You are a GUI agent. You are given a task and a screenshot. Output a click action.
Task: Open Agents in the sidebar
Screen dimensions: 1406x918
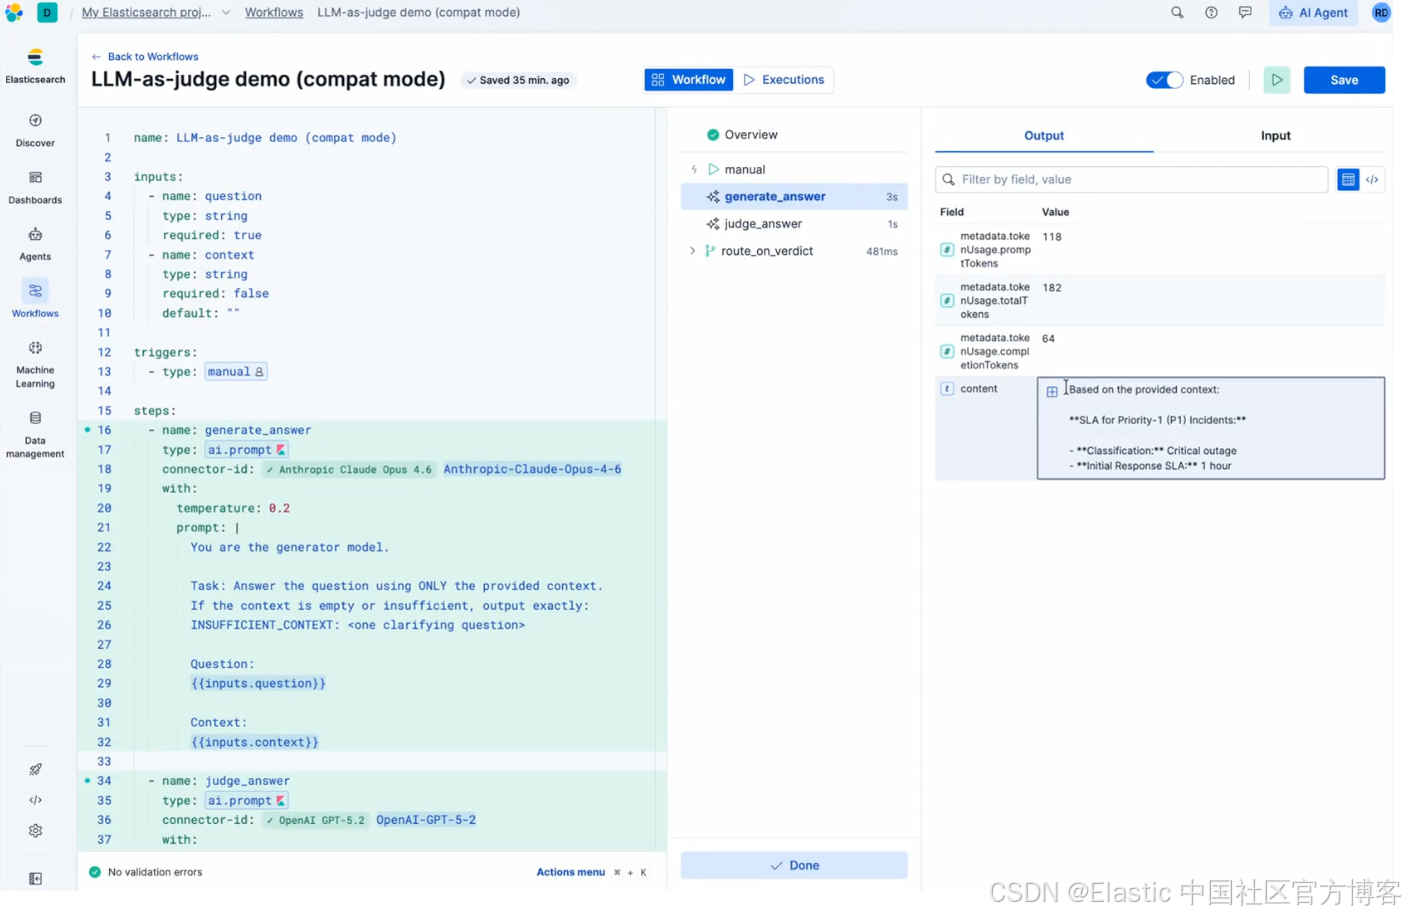pos(35,244)
